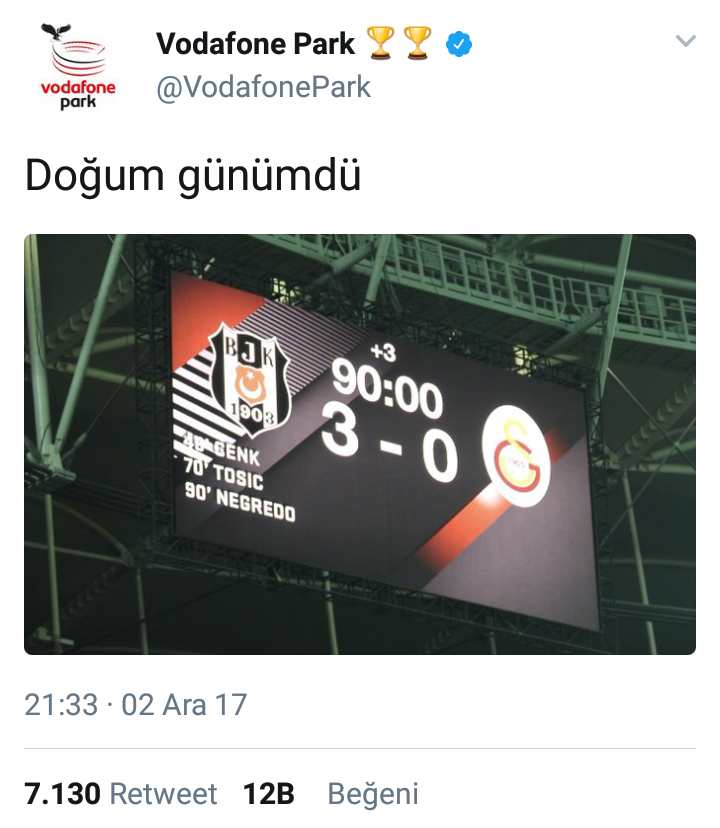The width and height of the screenshot is (720, 828).
Task: Click the first trophy emoji
Action: click(380, 43)
